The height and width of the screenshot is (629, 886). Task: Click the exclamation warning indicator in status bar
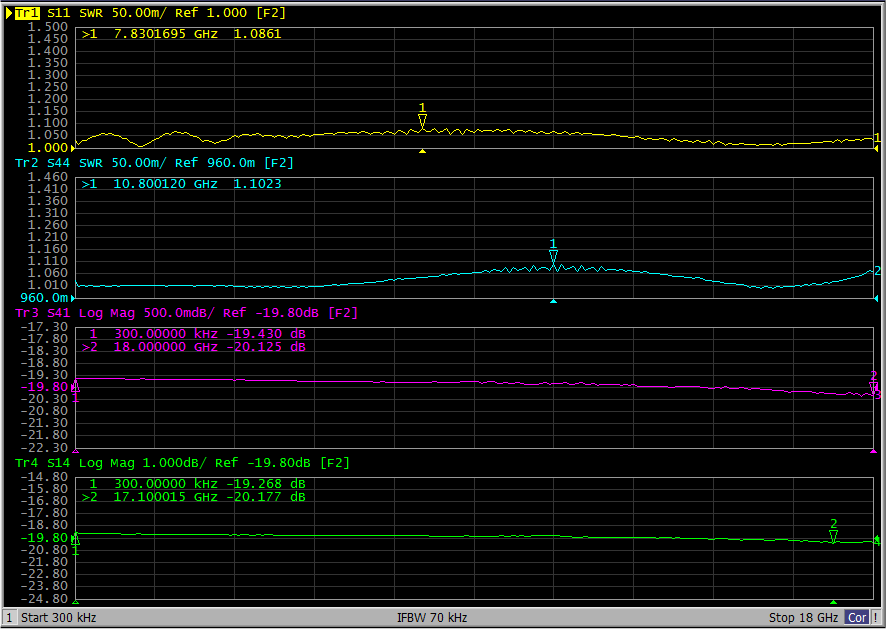(x=877, y=618)
